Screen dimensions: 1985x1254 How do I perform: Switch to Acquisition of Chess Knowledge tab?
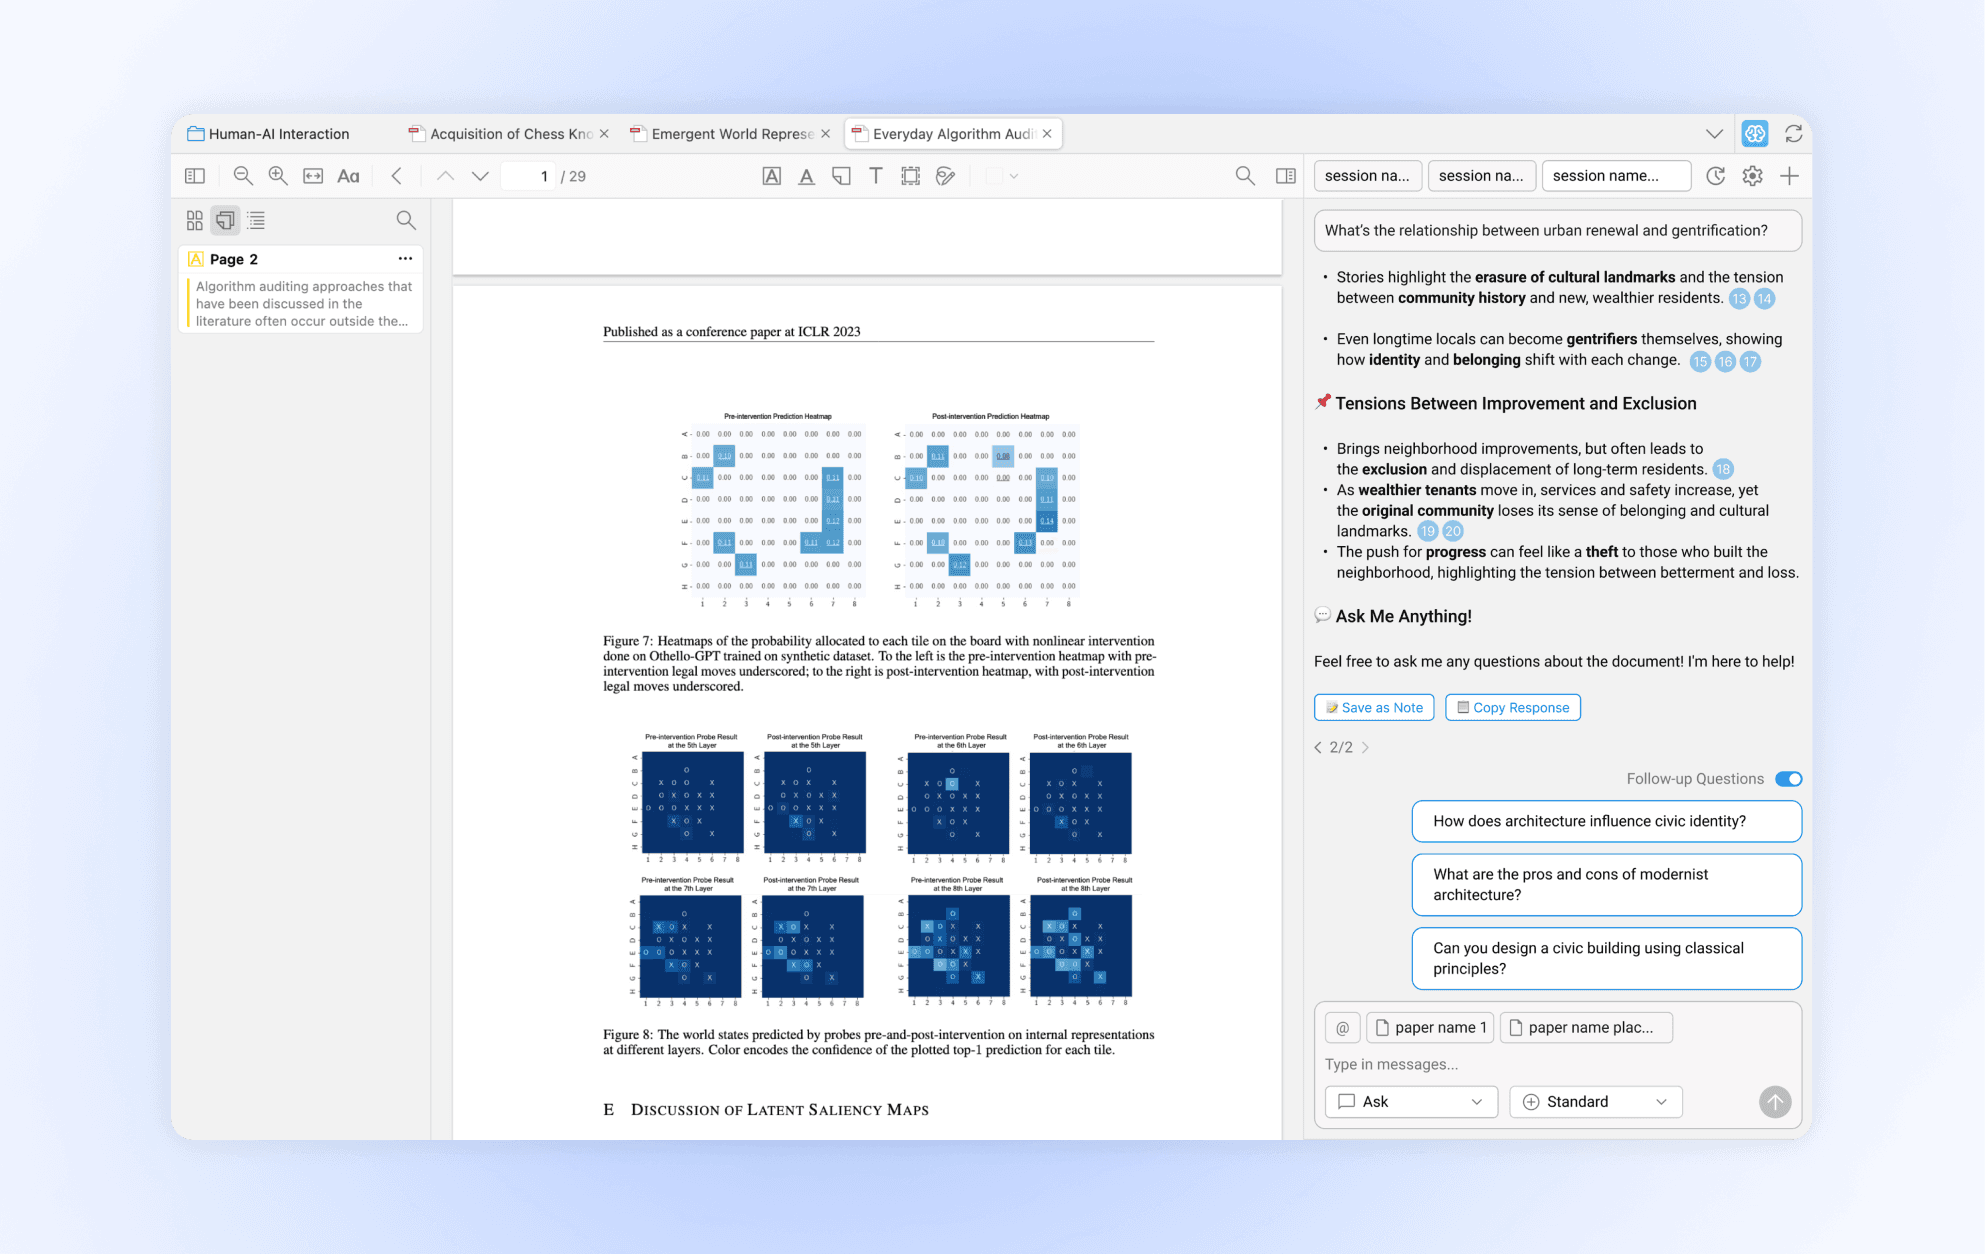click(510, 134)
